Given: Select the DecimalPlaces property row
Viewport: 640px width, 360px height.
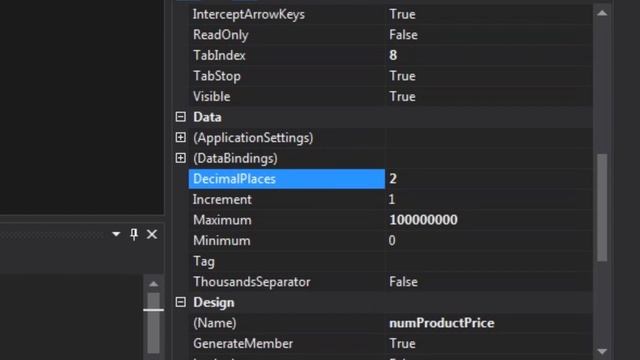Looking at the screenshot, I should 287,179.
